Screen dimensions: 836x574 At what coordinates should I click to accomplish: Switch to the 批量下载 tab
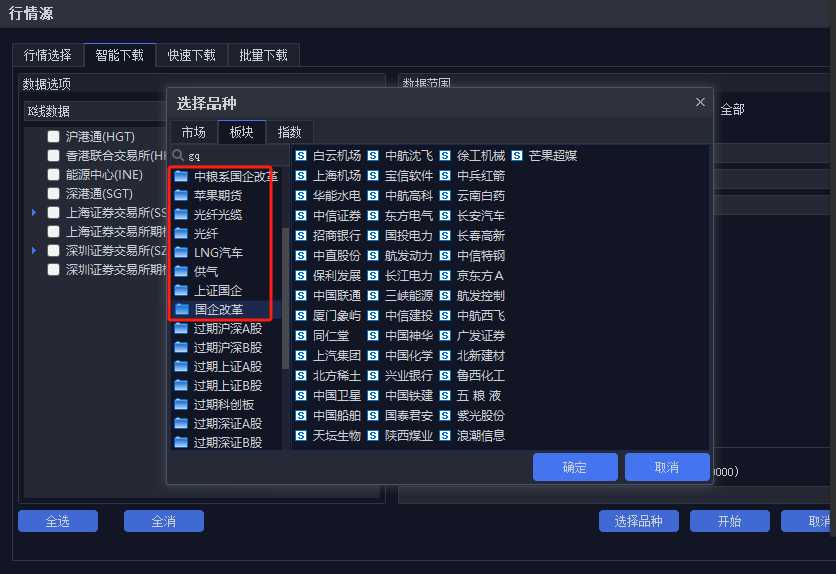263,55
